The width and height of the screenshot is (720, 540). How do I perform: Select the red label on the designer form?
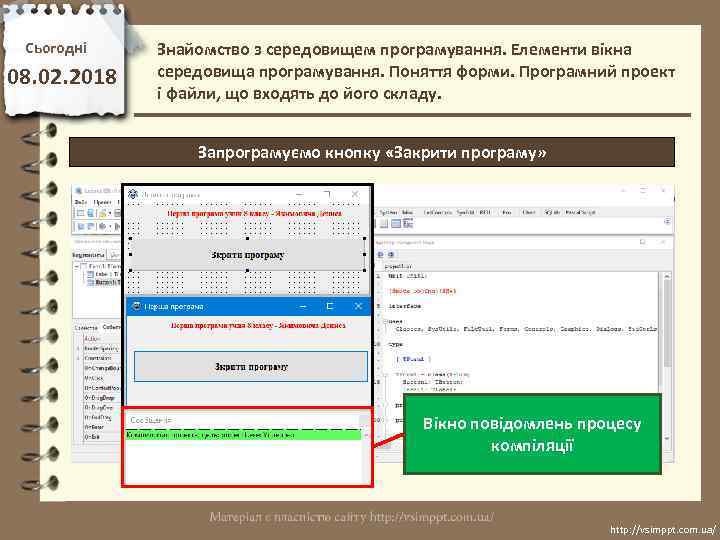click(254, 214)
